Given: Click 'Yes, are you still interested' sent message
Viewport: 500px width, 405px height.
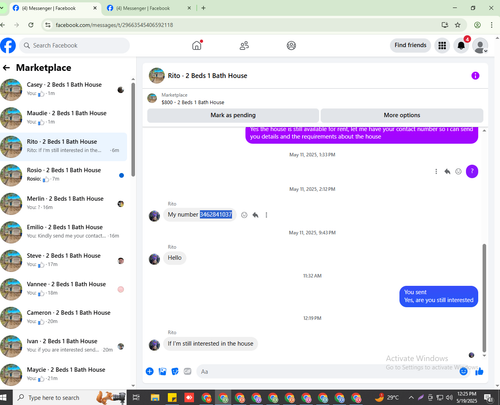Looking at the screenshot, I should [439, 296].
